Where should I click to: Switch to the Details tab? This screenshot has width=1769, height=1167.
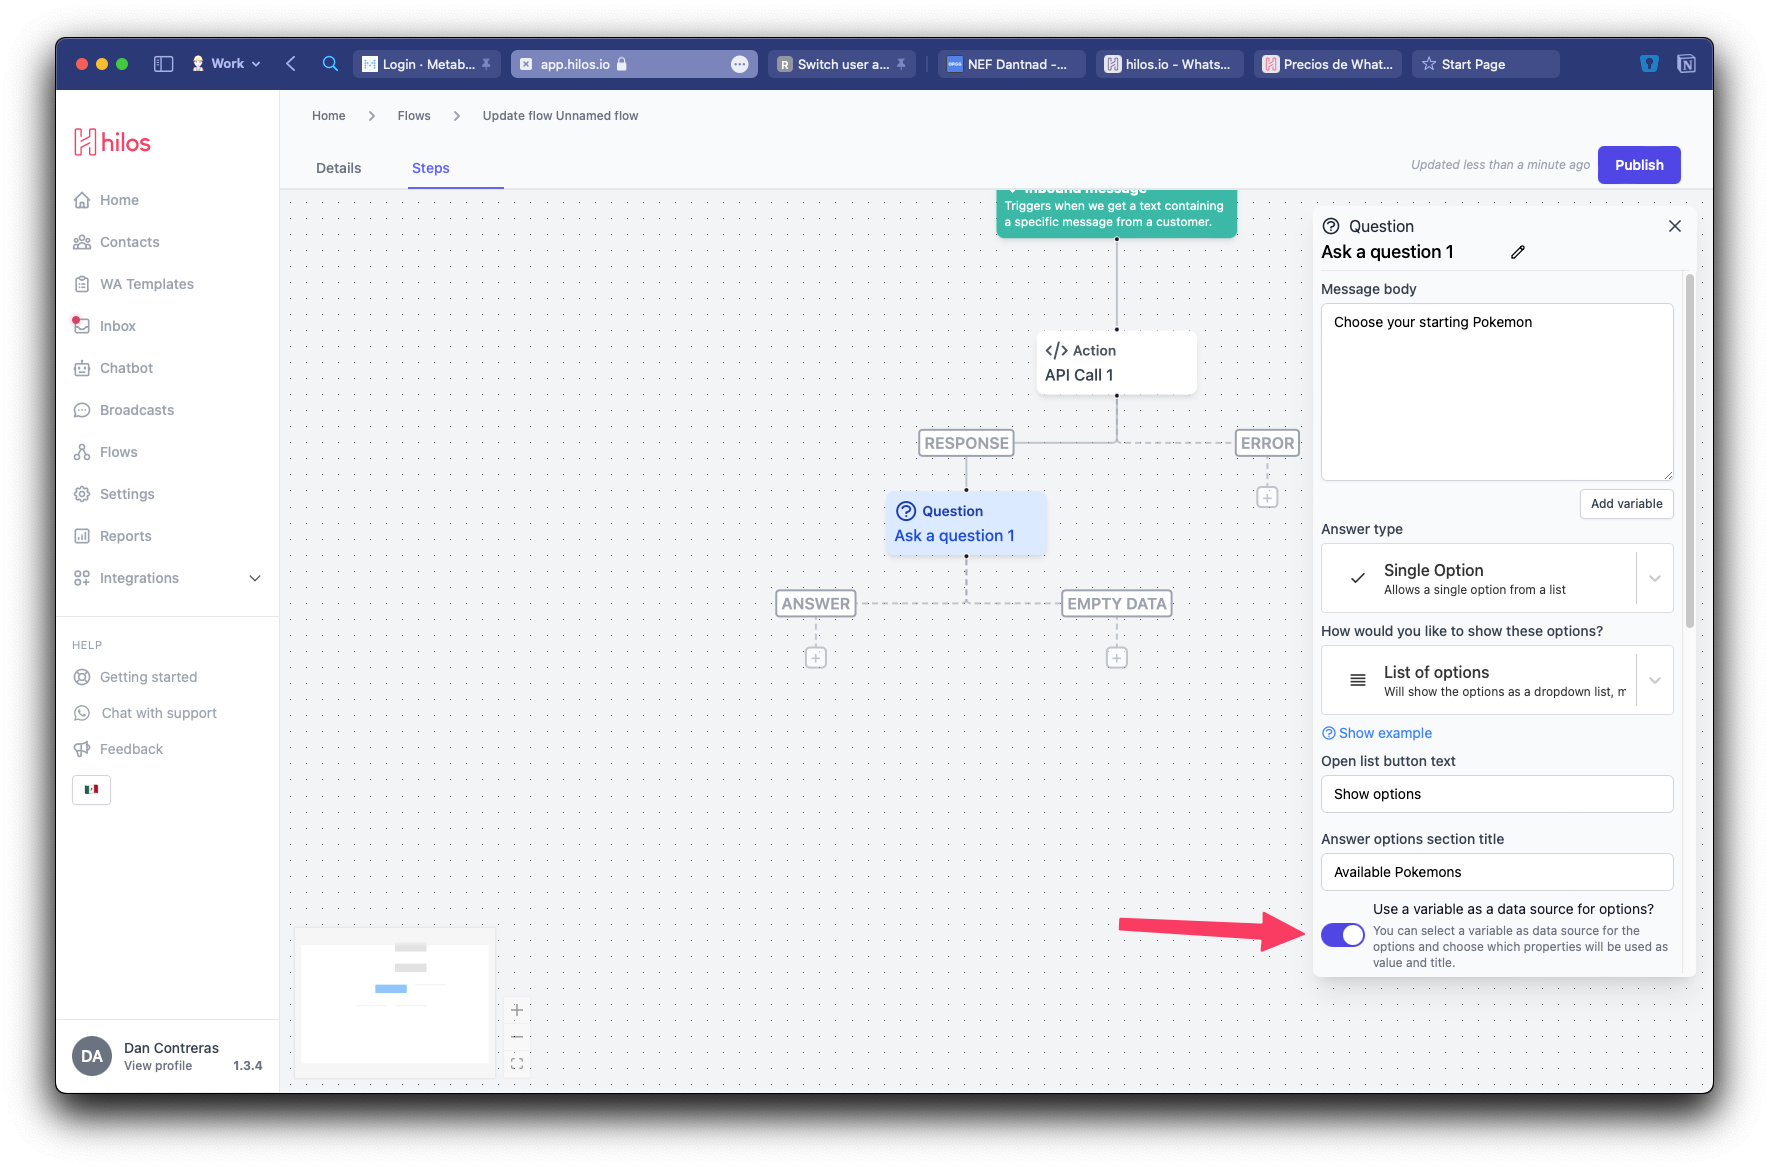338,167
